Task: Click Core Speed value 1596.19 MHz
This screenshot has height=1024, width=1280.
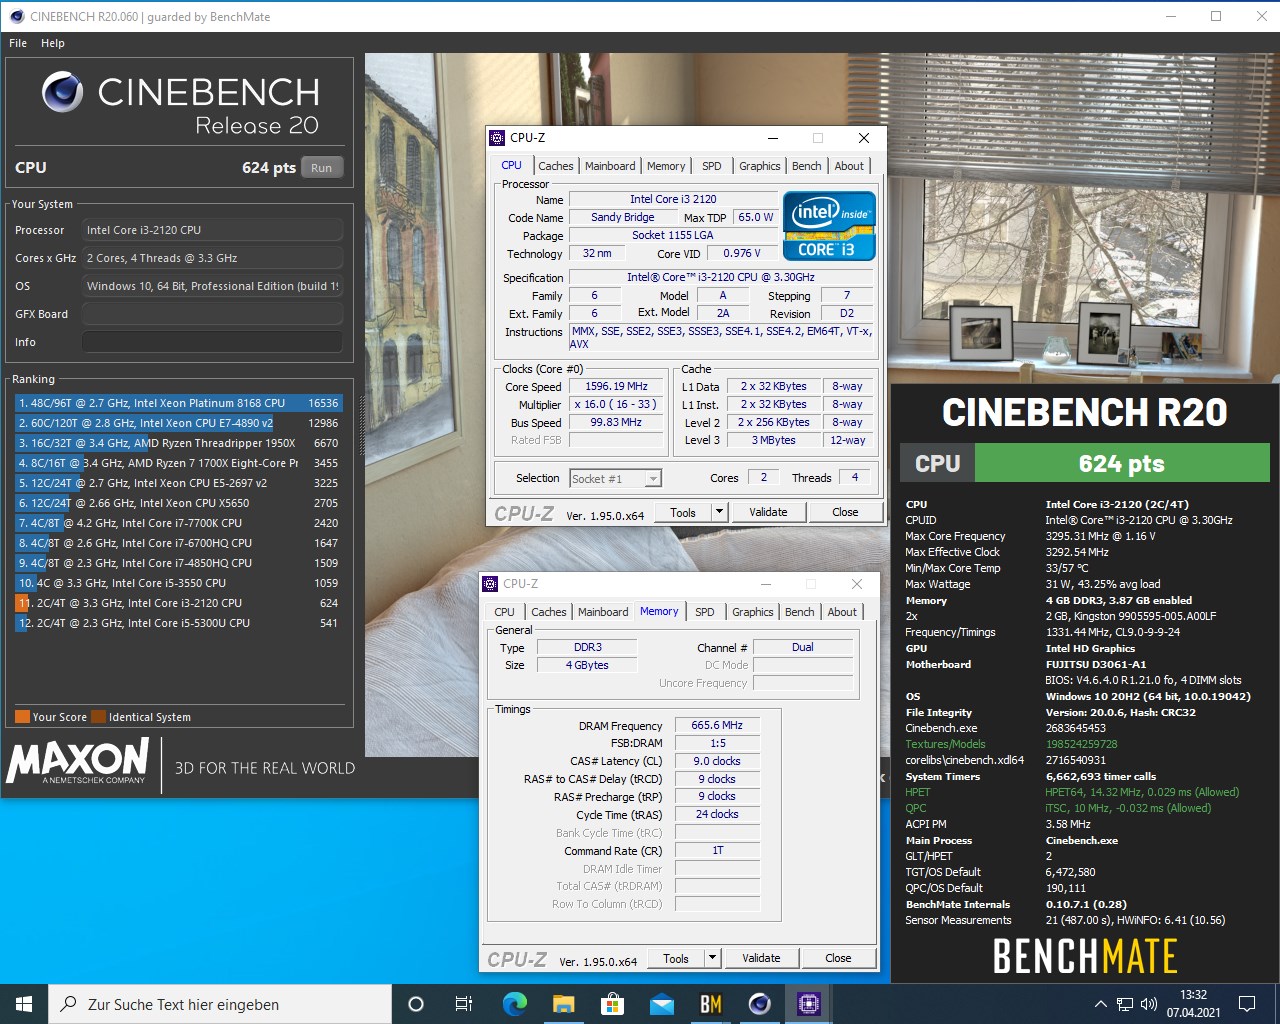Action: (616, 386)
